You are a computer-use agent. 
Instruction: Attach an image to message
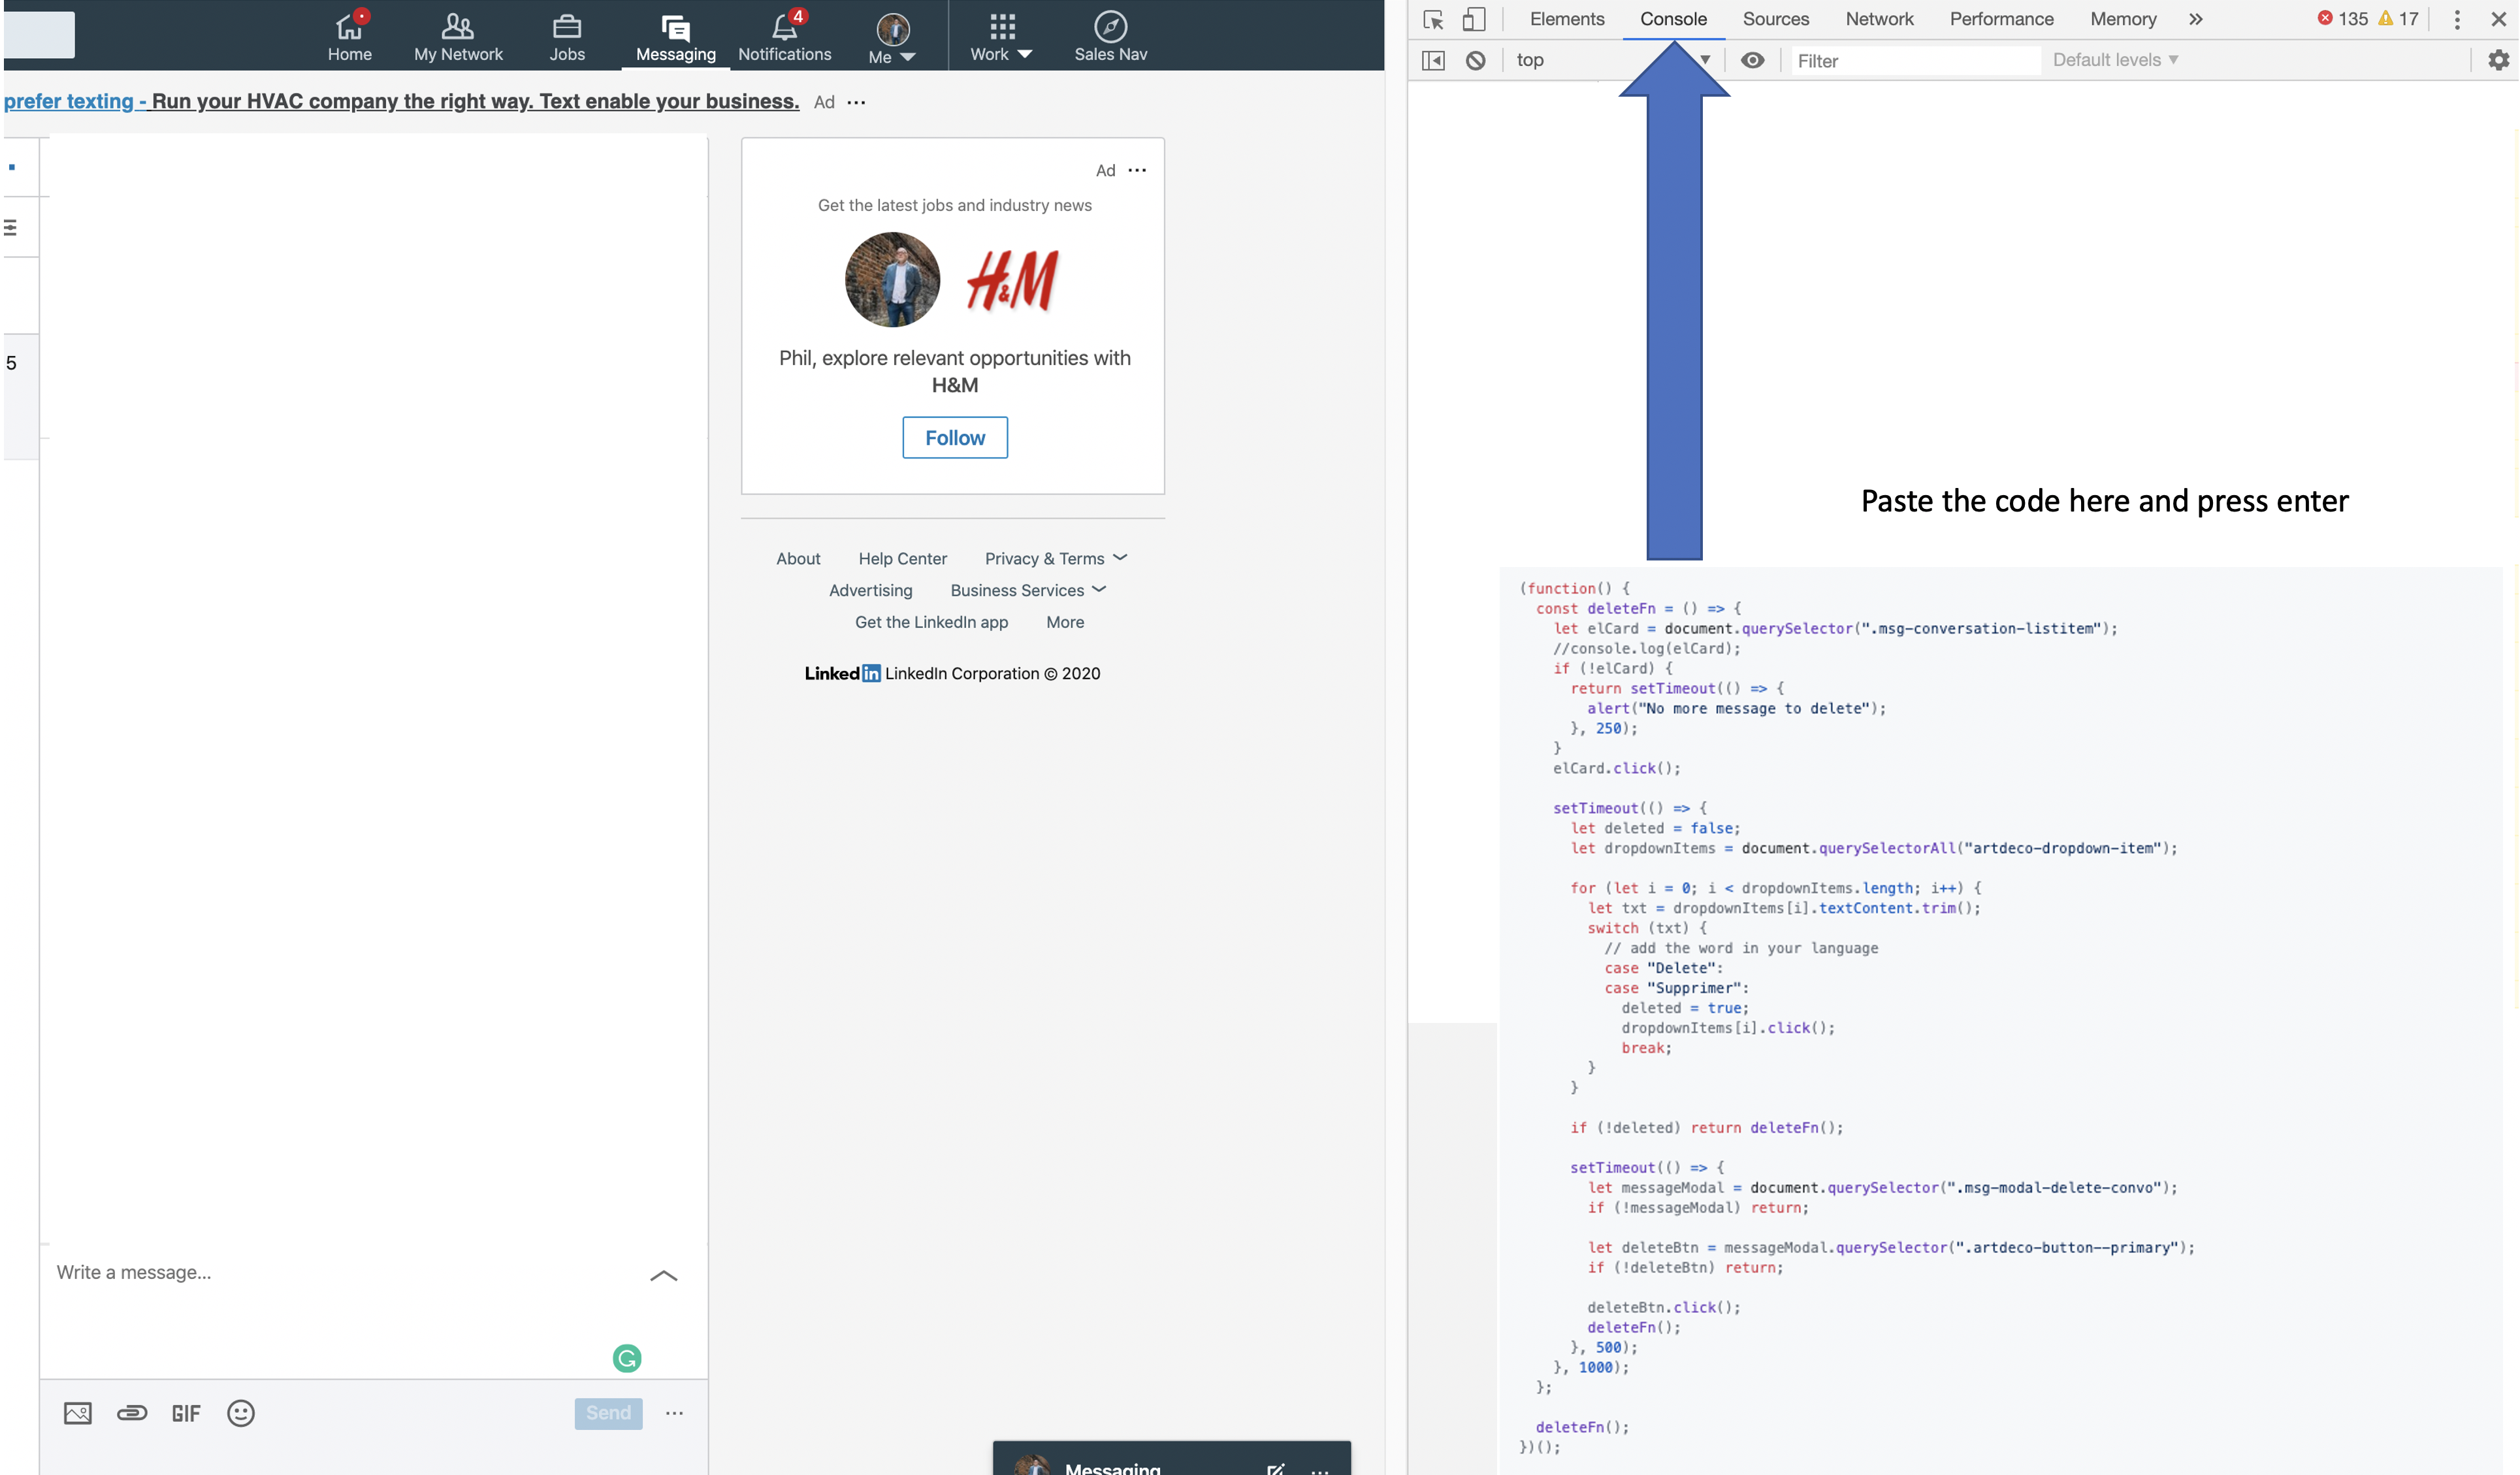pyautogui.click(x=78, y=1413)
